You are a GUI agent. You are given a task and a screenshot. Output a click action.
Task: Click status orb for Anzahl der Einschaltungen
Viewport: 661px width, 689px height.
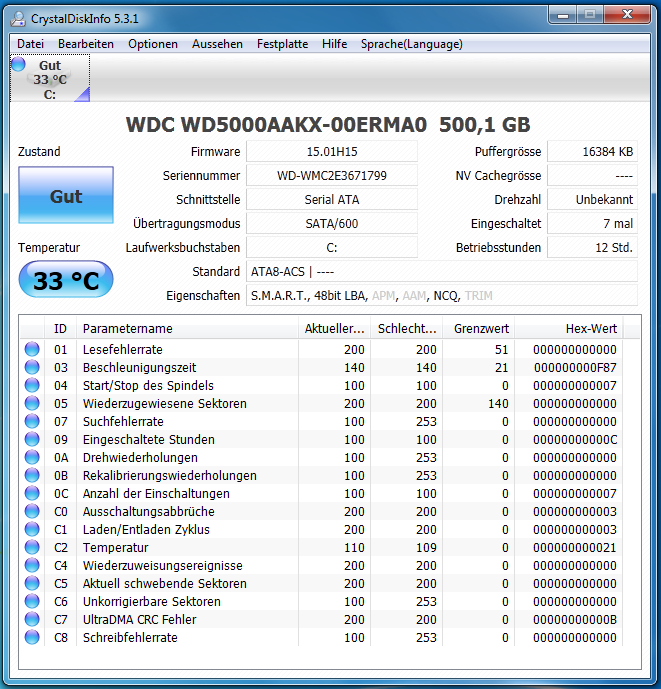(32, 493)
